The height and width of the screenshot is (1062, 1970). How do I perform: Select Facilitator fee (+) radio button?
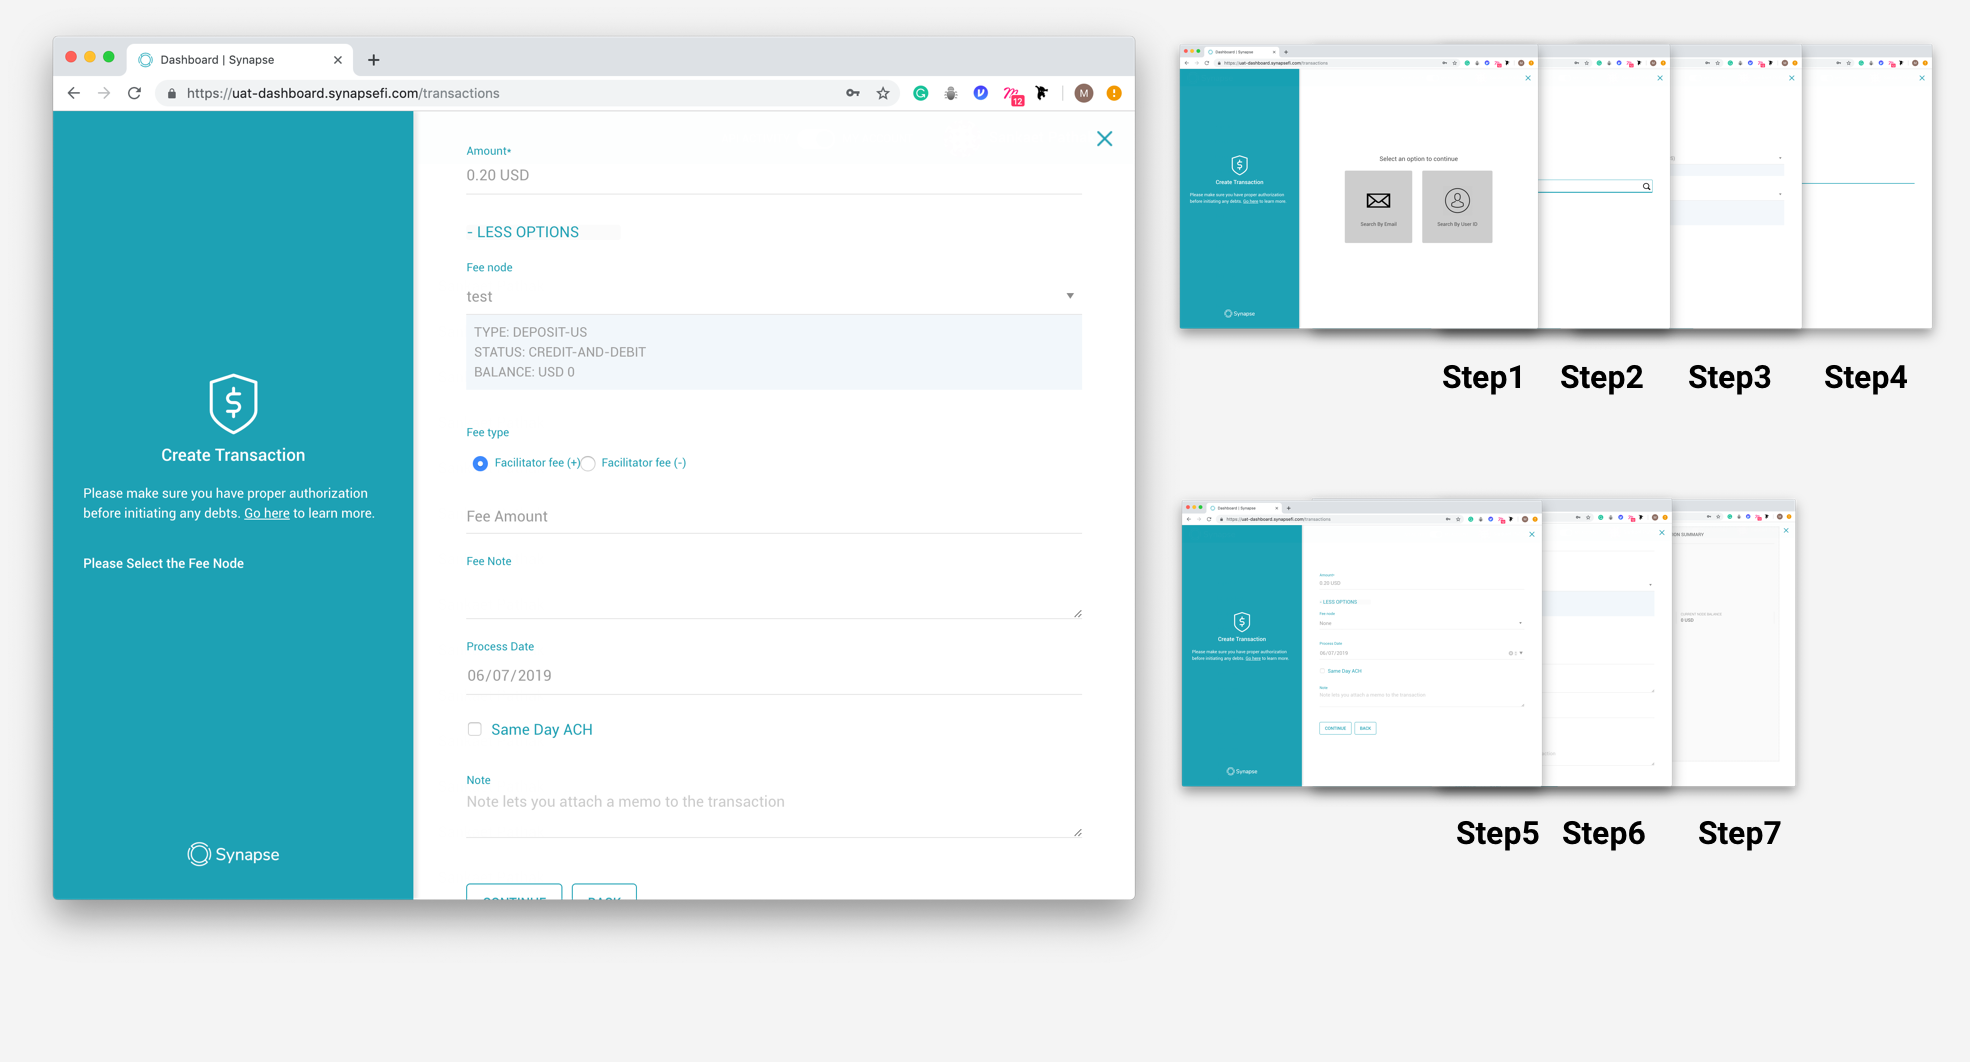tap(480, 463)
